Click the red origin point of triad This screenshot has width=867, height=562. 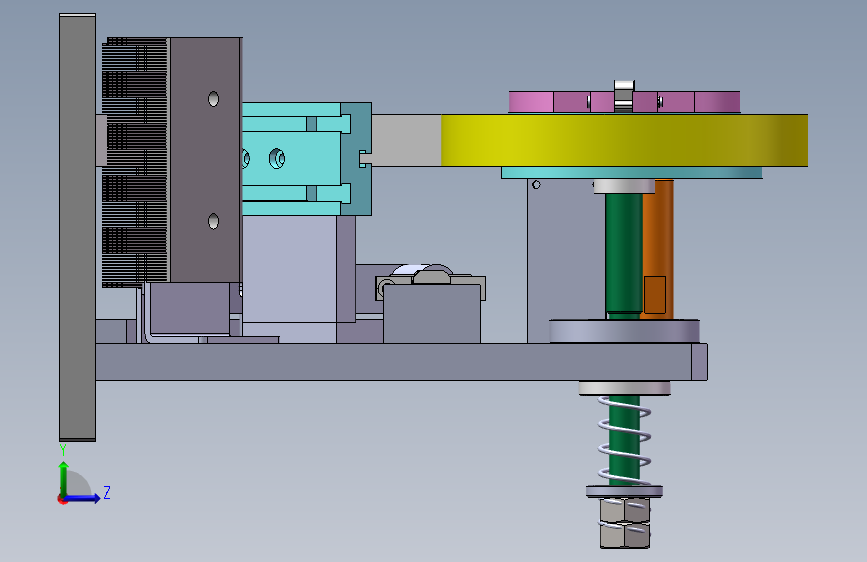[62, 499]
